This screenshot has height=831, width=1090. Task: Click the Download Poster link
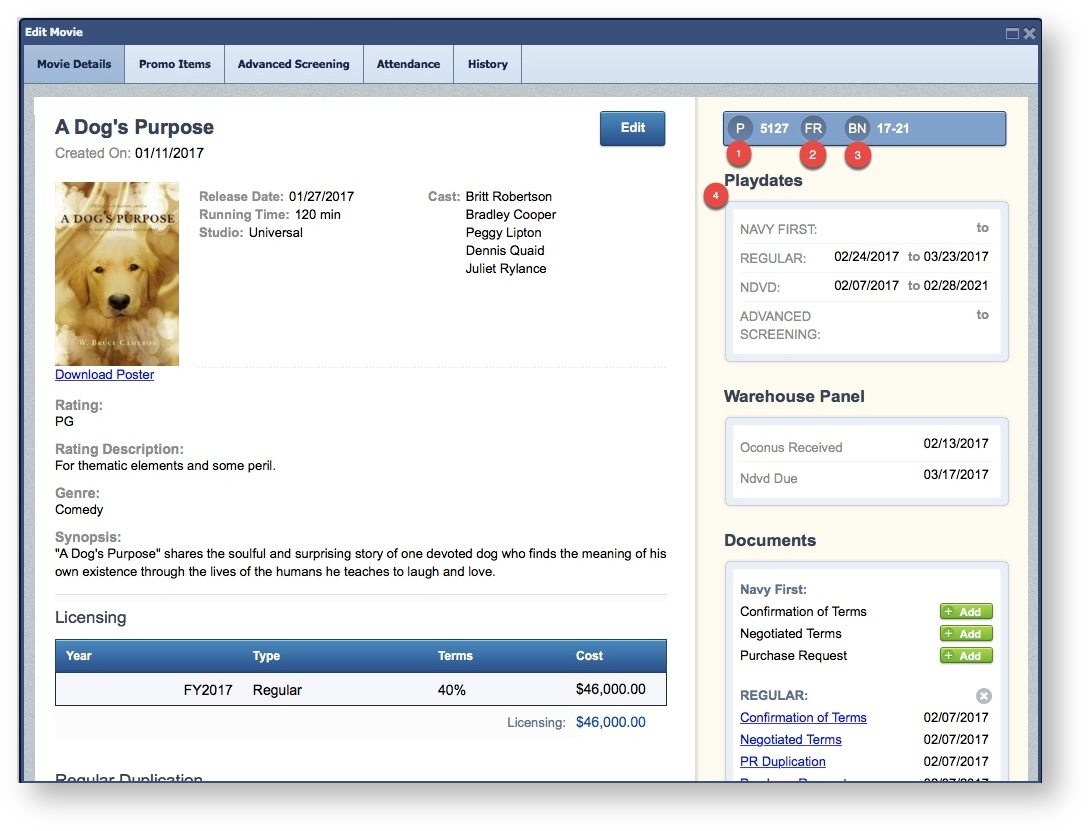pos(104,375)
